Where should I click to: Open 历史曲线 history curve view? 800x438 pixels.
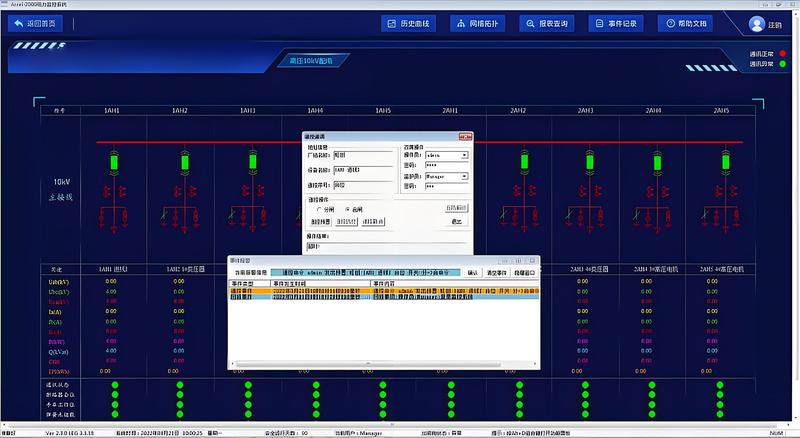[x=409, y=23]
